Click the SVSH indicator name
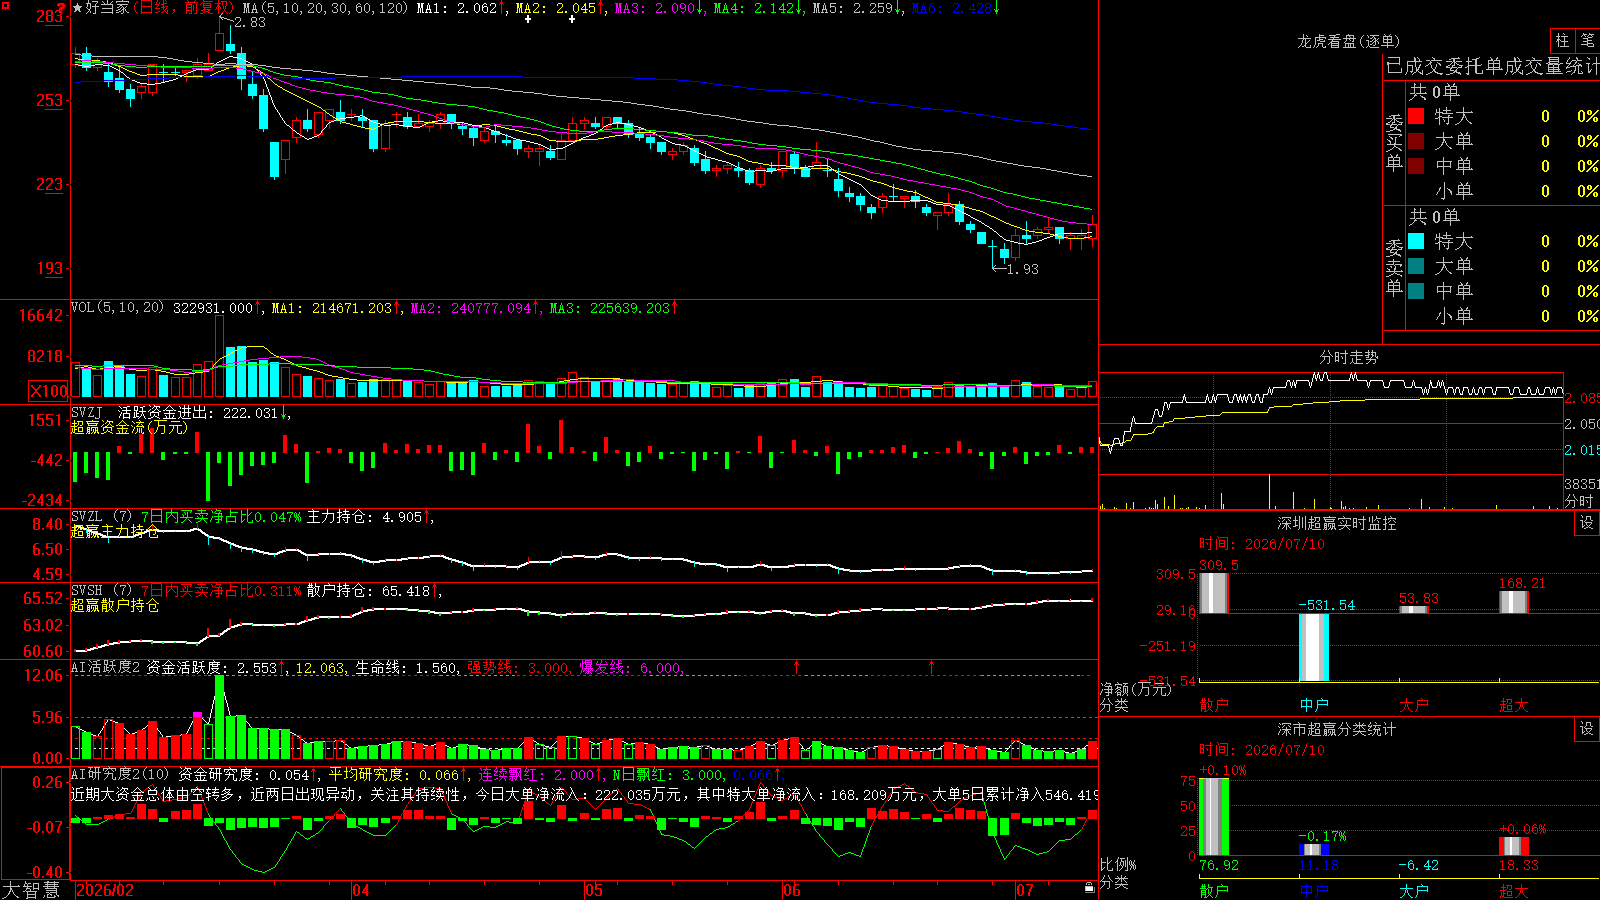The height and width of the screenshot is (900, 1600). click(87, 590)
